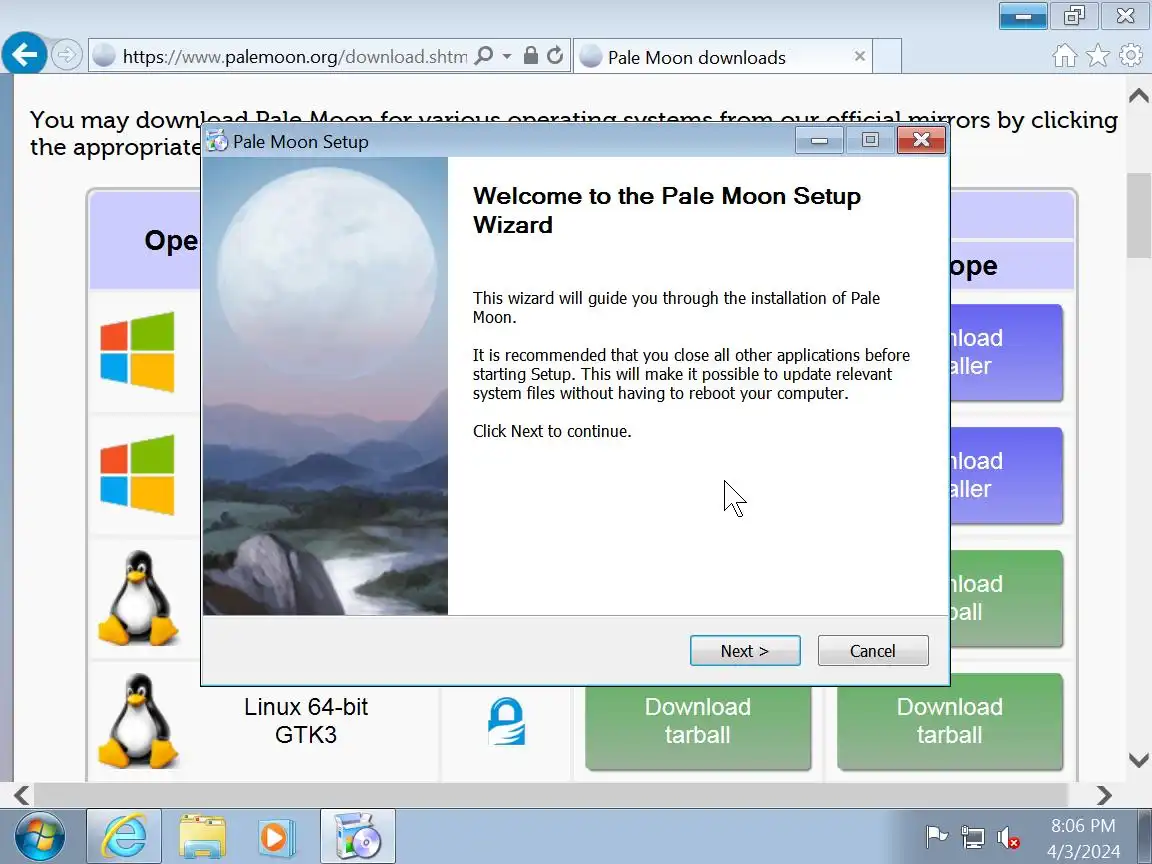Click 'Click Next to continue.' text
Screen dimensions: 1152x864
click(x=552, y=431)
